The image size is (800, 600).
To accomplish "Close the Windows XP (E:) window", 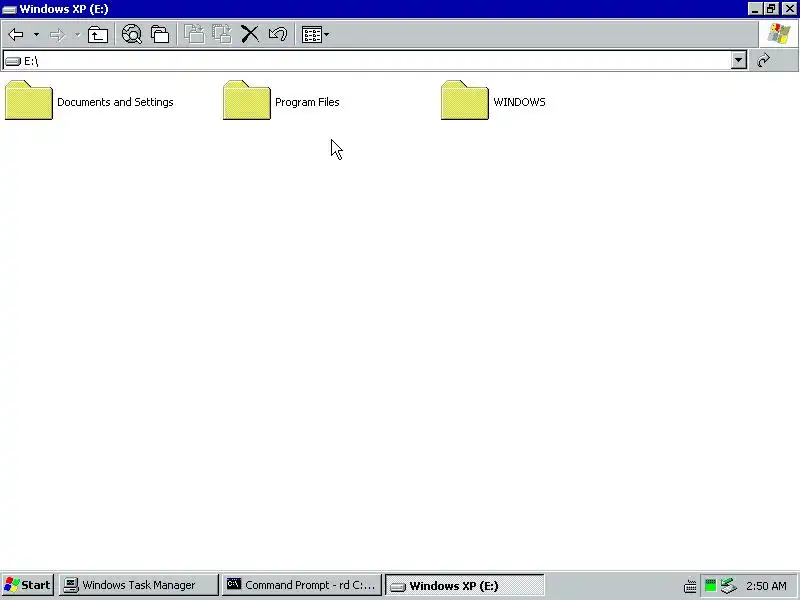I will tap(789, 9).
